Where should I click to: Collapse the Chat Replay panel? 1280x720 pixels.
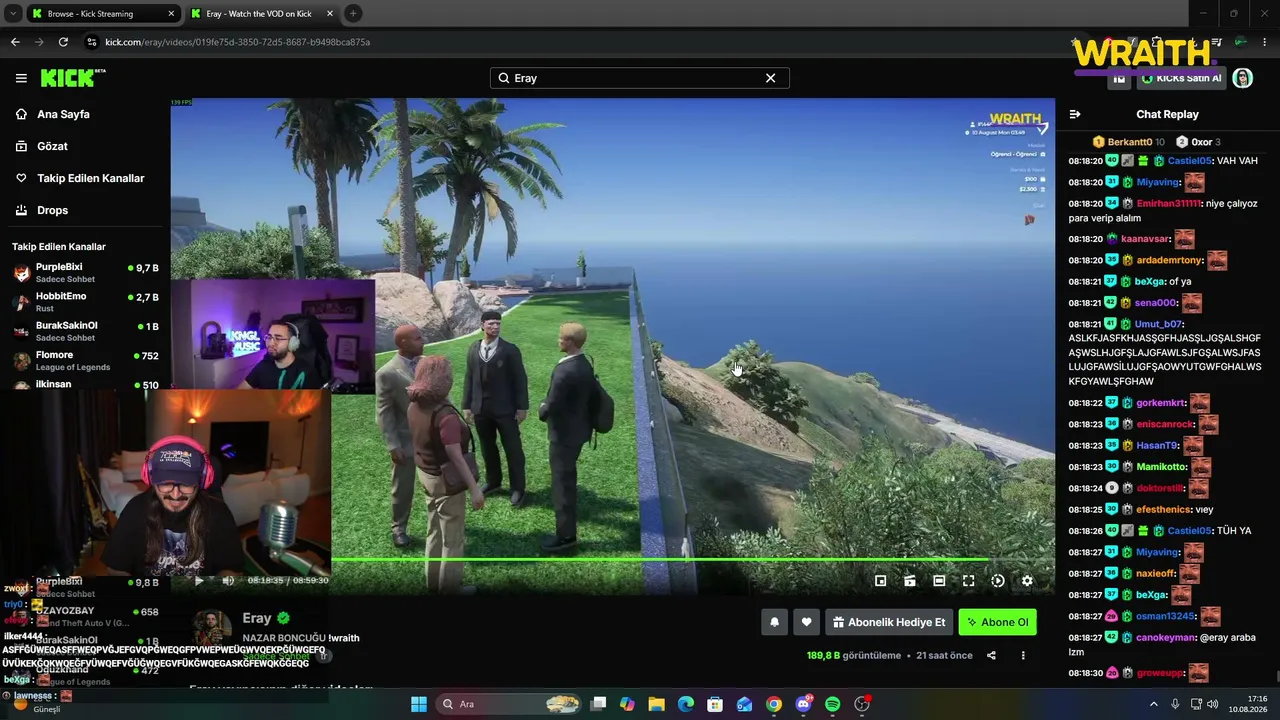(1075, 114)
